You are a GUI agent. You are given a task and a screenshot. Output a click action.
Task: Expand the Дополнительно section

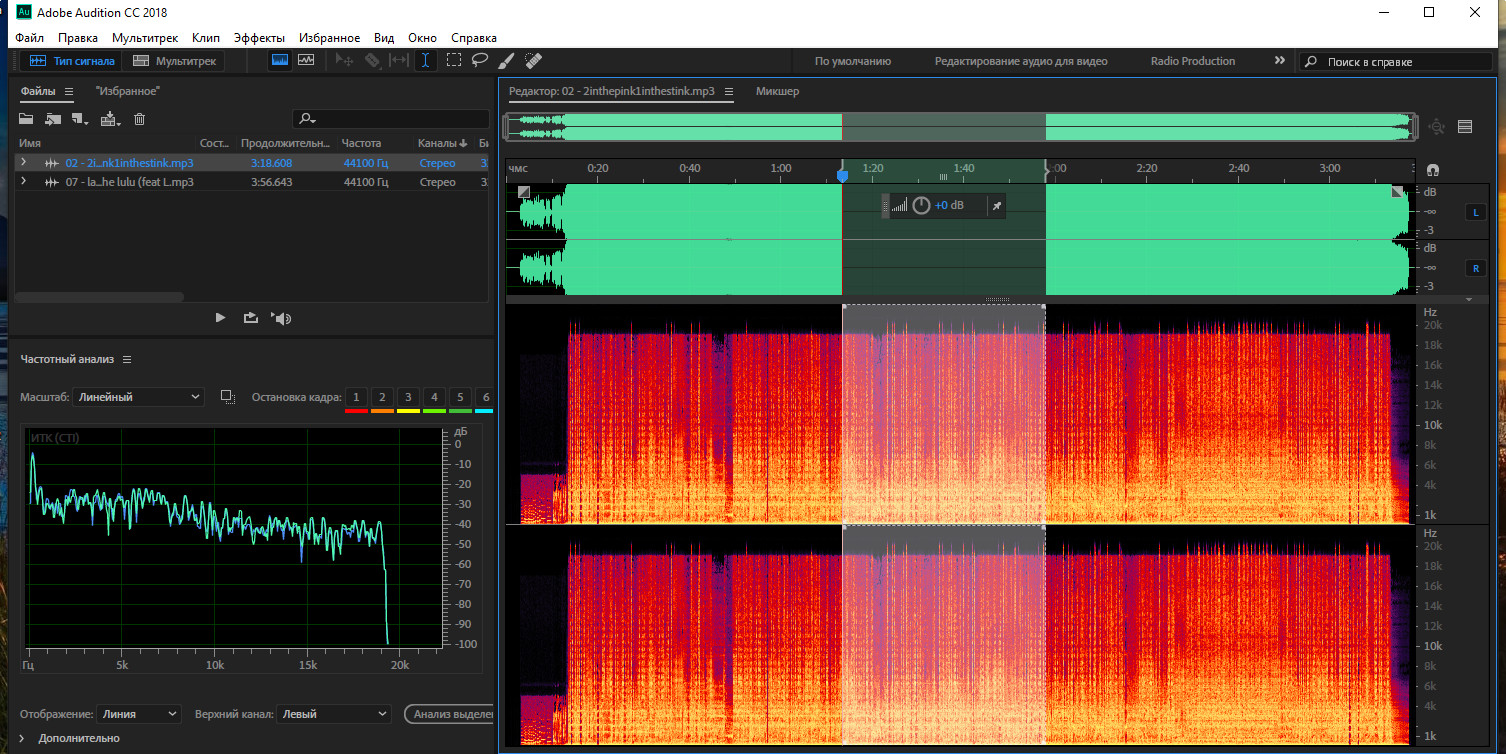coord(23,738)
